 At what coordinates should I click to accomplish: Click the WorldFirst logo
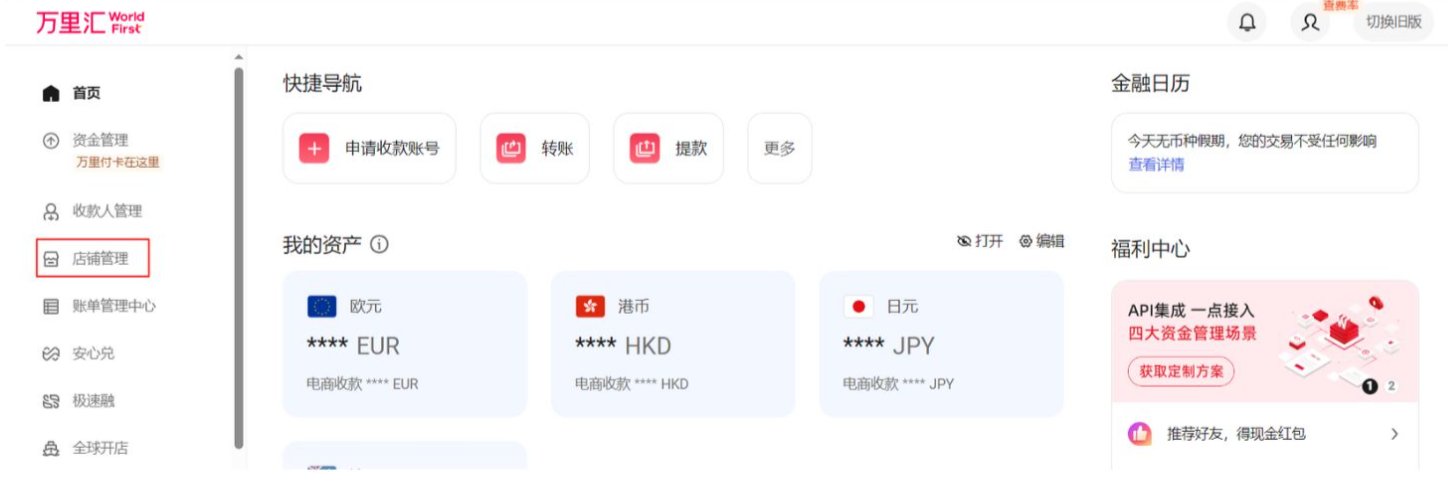coord(90,23)
